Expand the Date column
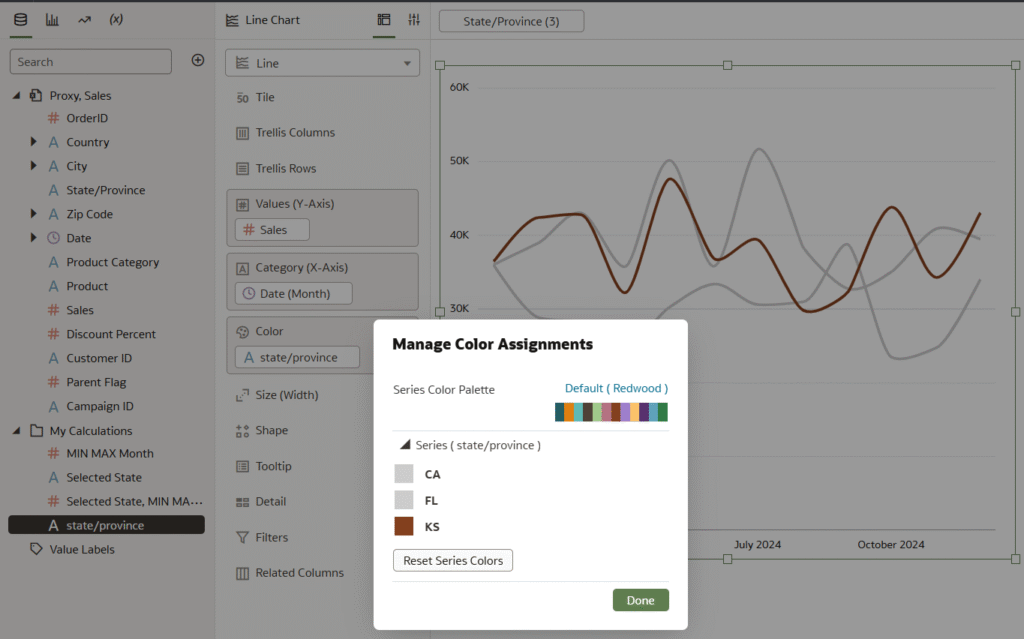Screen dimensions: 1024x639 (x=33, y=237)
